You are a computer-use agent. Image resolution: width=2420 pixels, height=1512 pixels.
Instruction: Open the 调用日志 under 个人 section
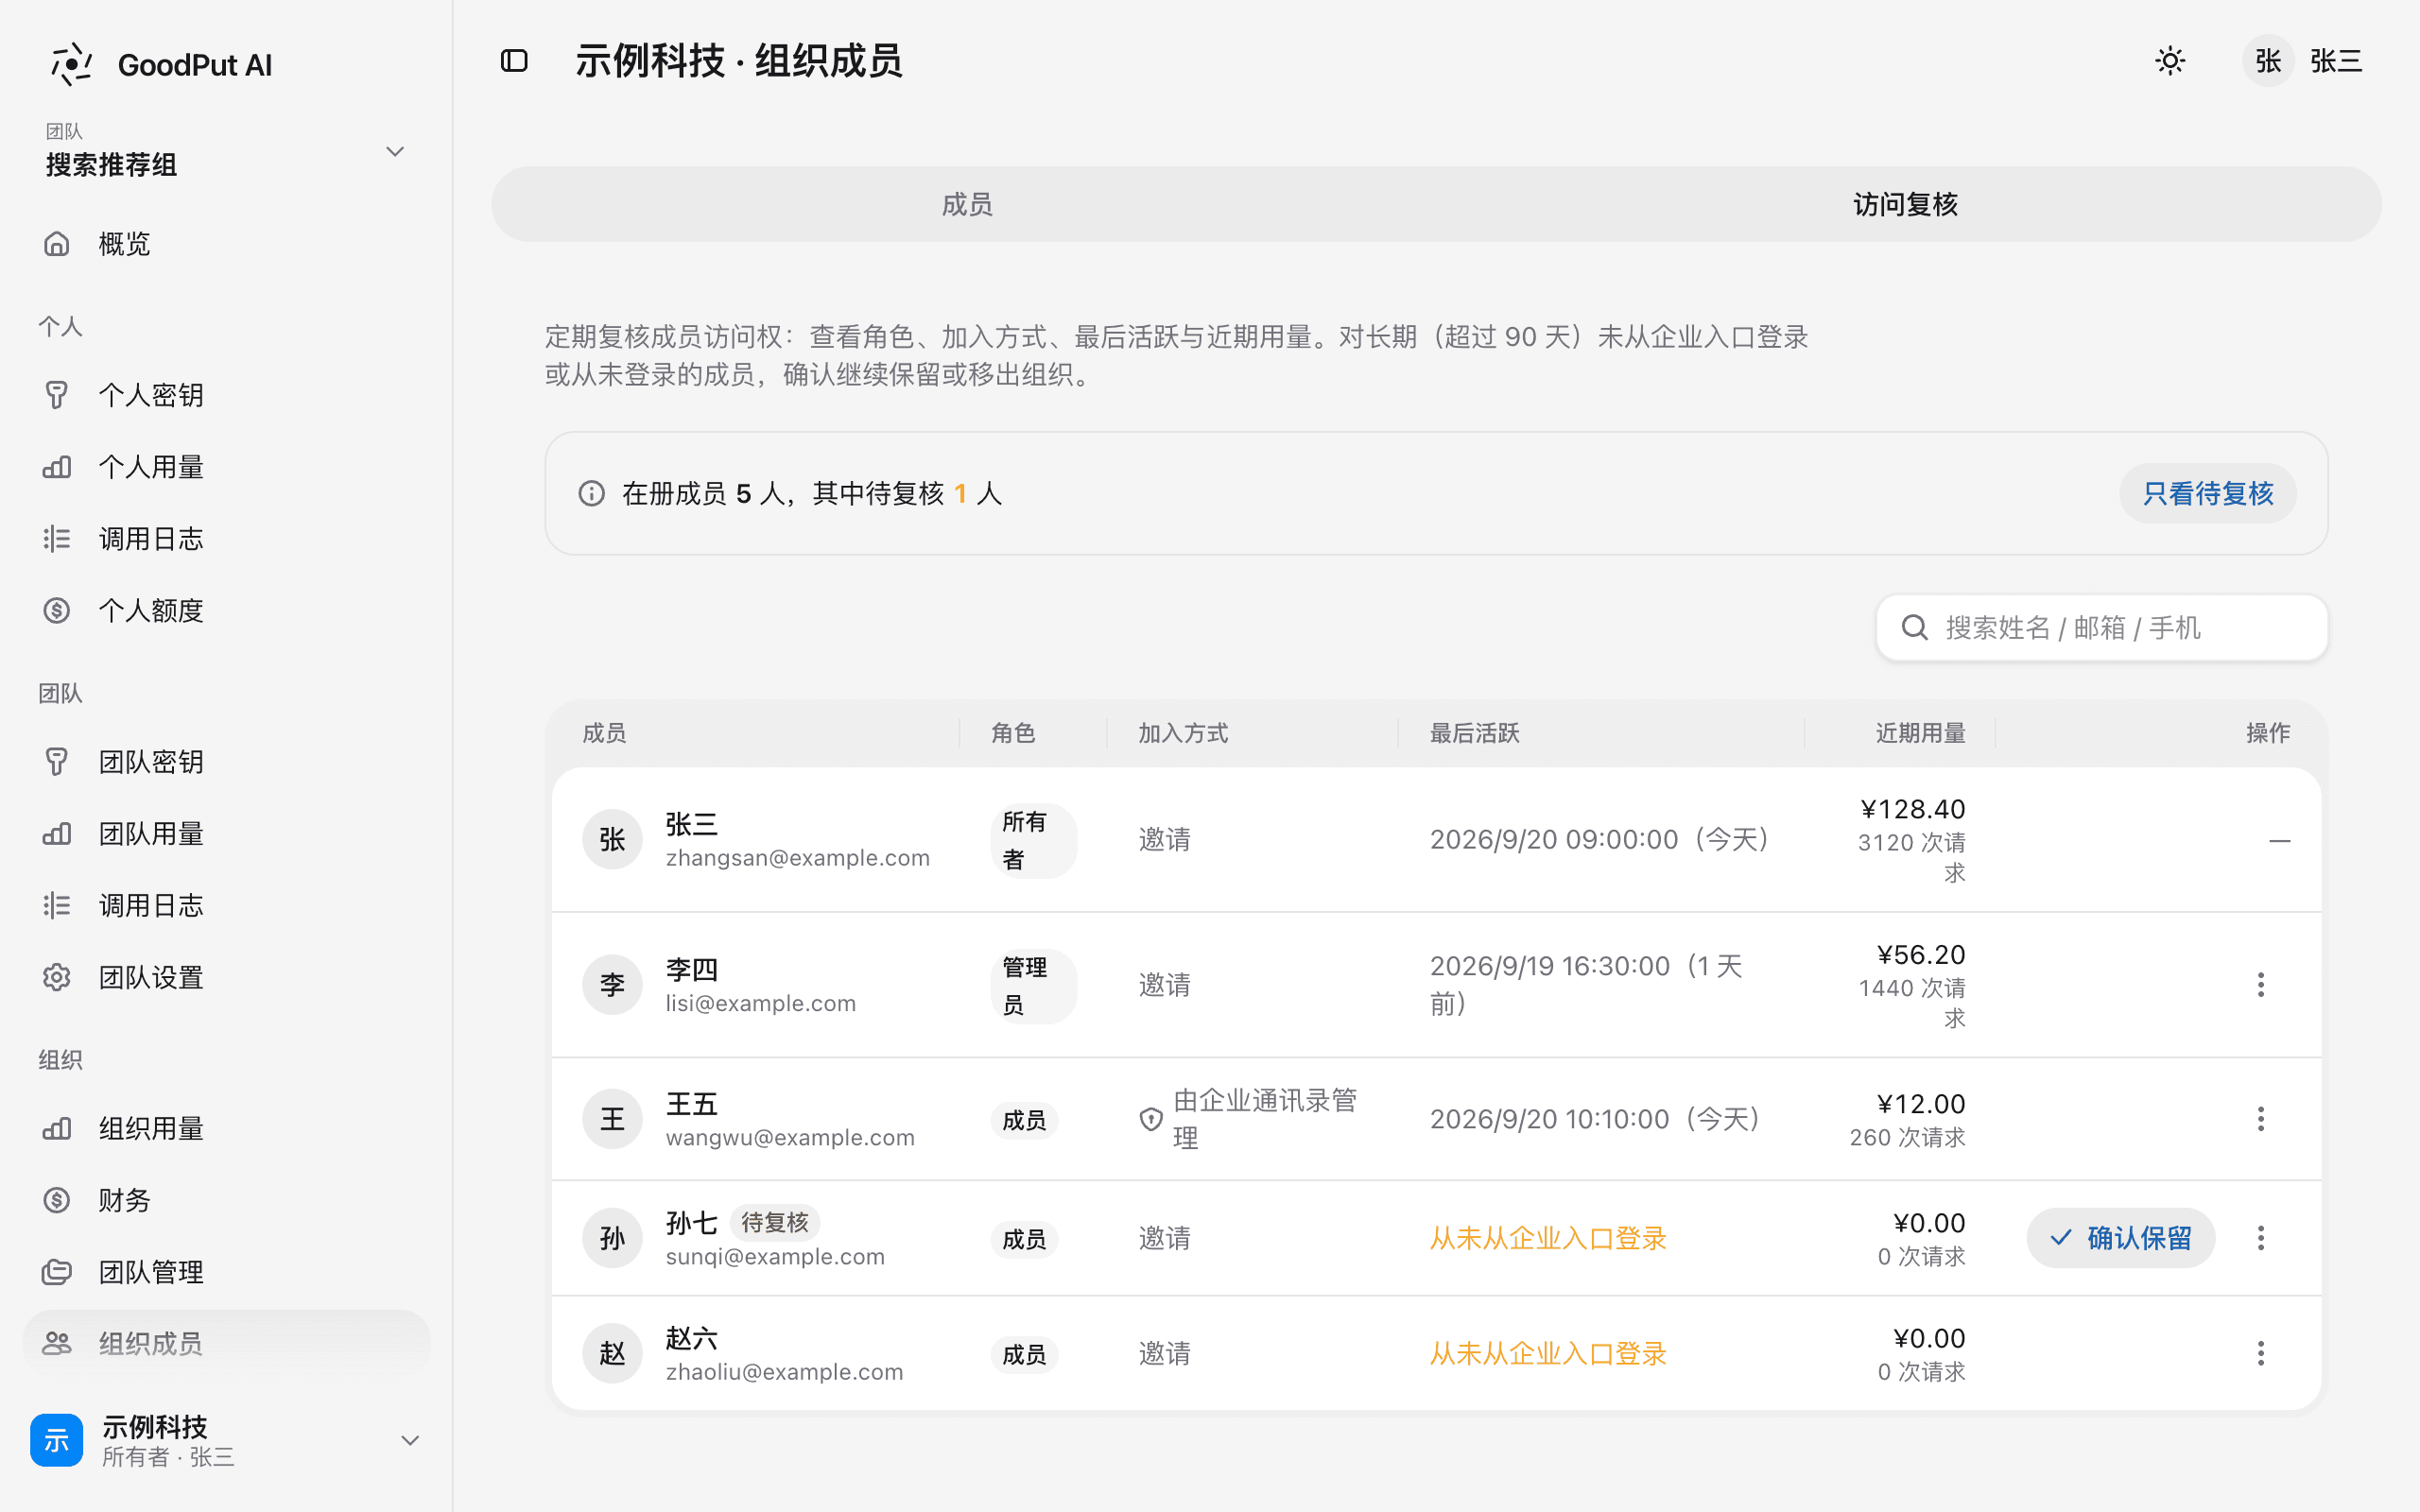(226, 539)
